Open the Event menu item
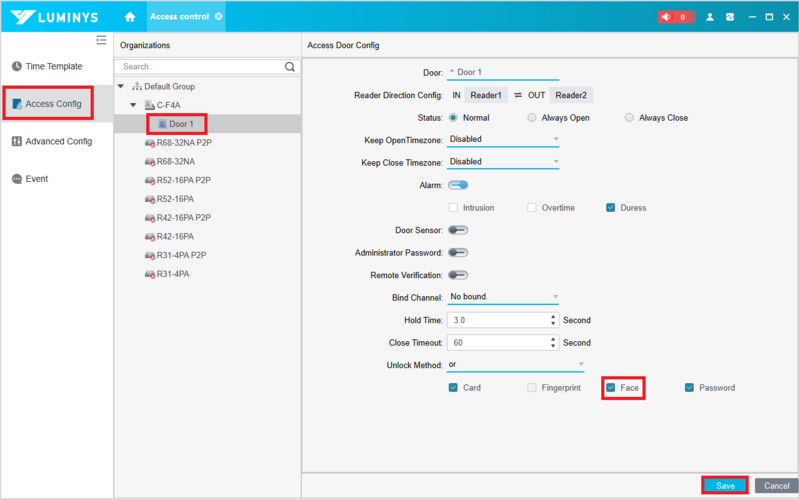Viewport: 800px width, 500px height. pos(30,179)
